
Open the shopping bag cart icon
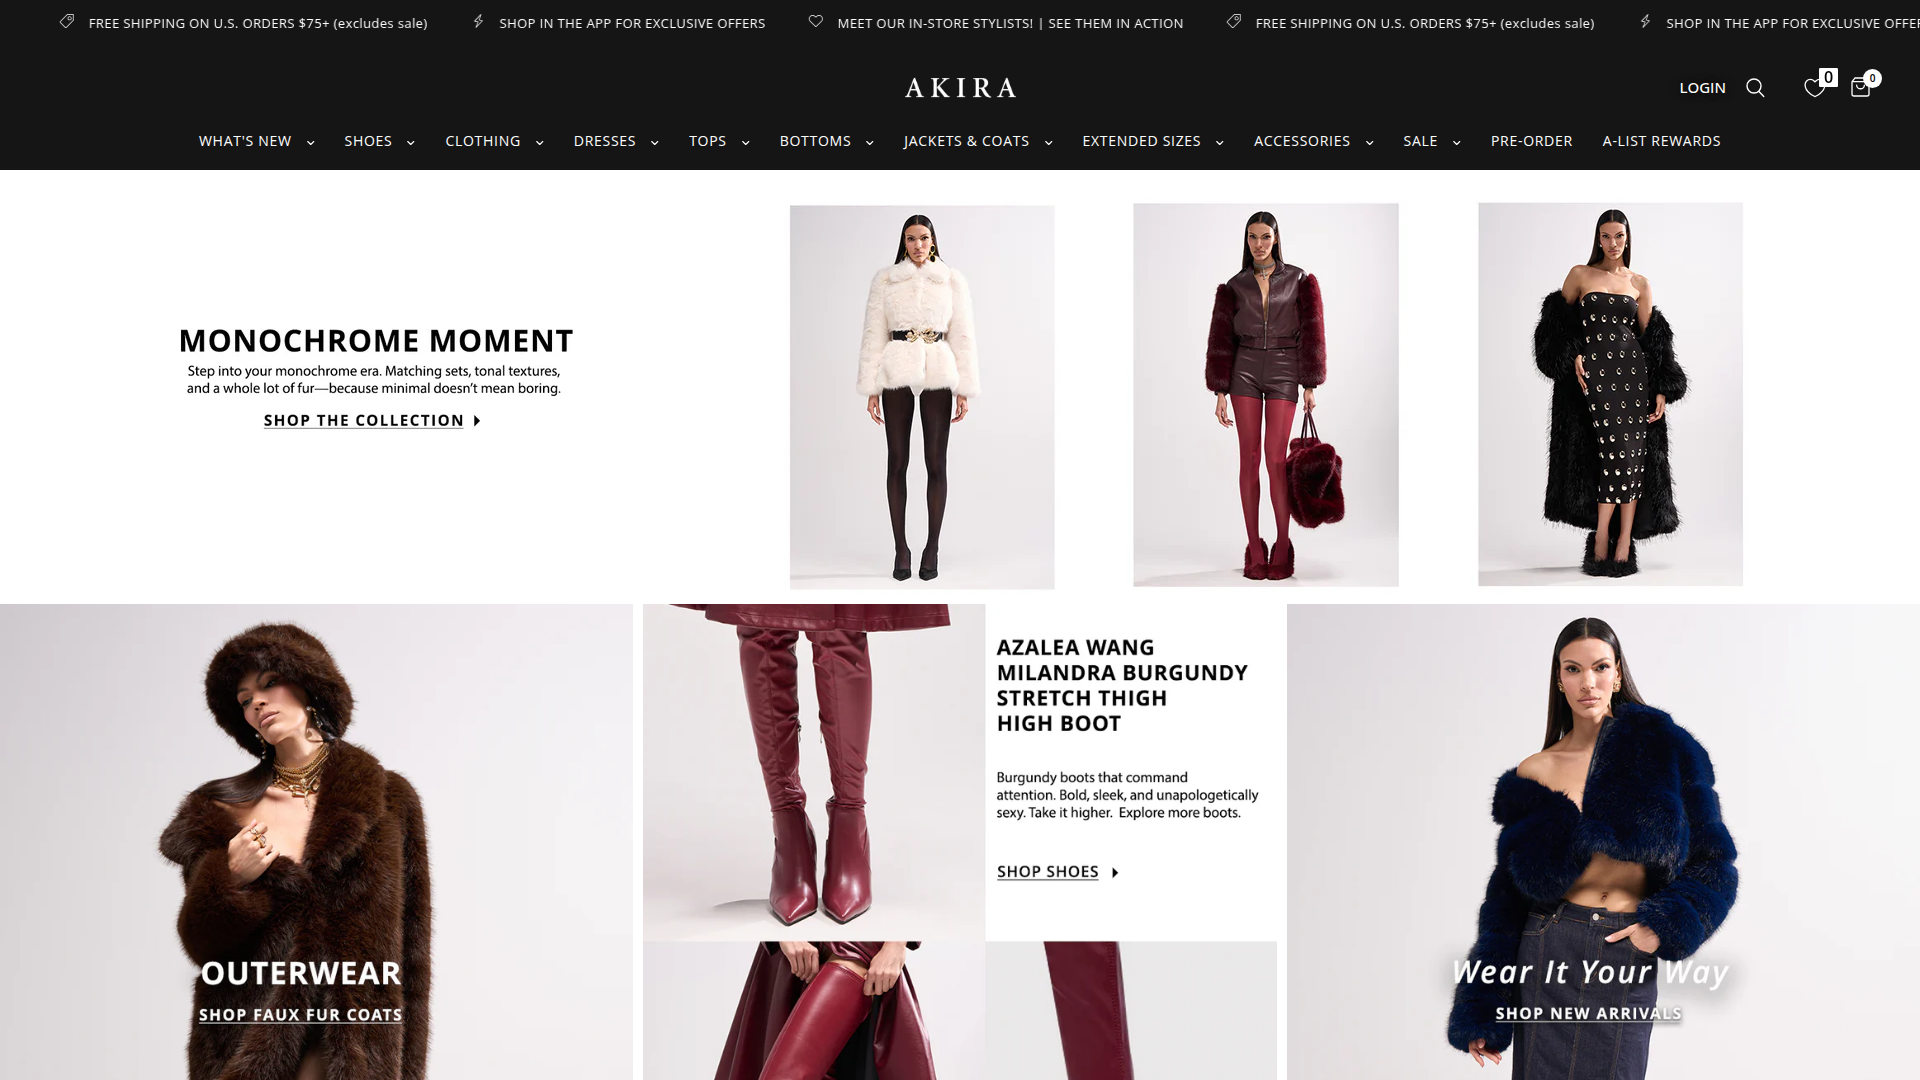(1860, 88)
